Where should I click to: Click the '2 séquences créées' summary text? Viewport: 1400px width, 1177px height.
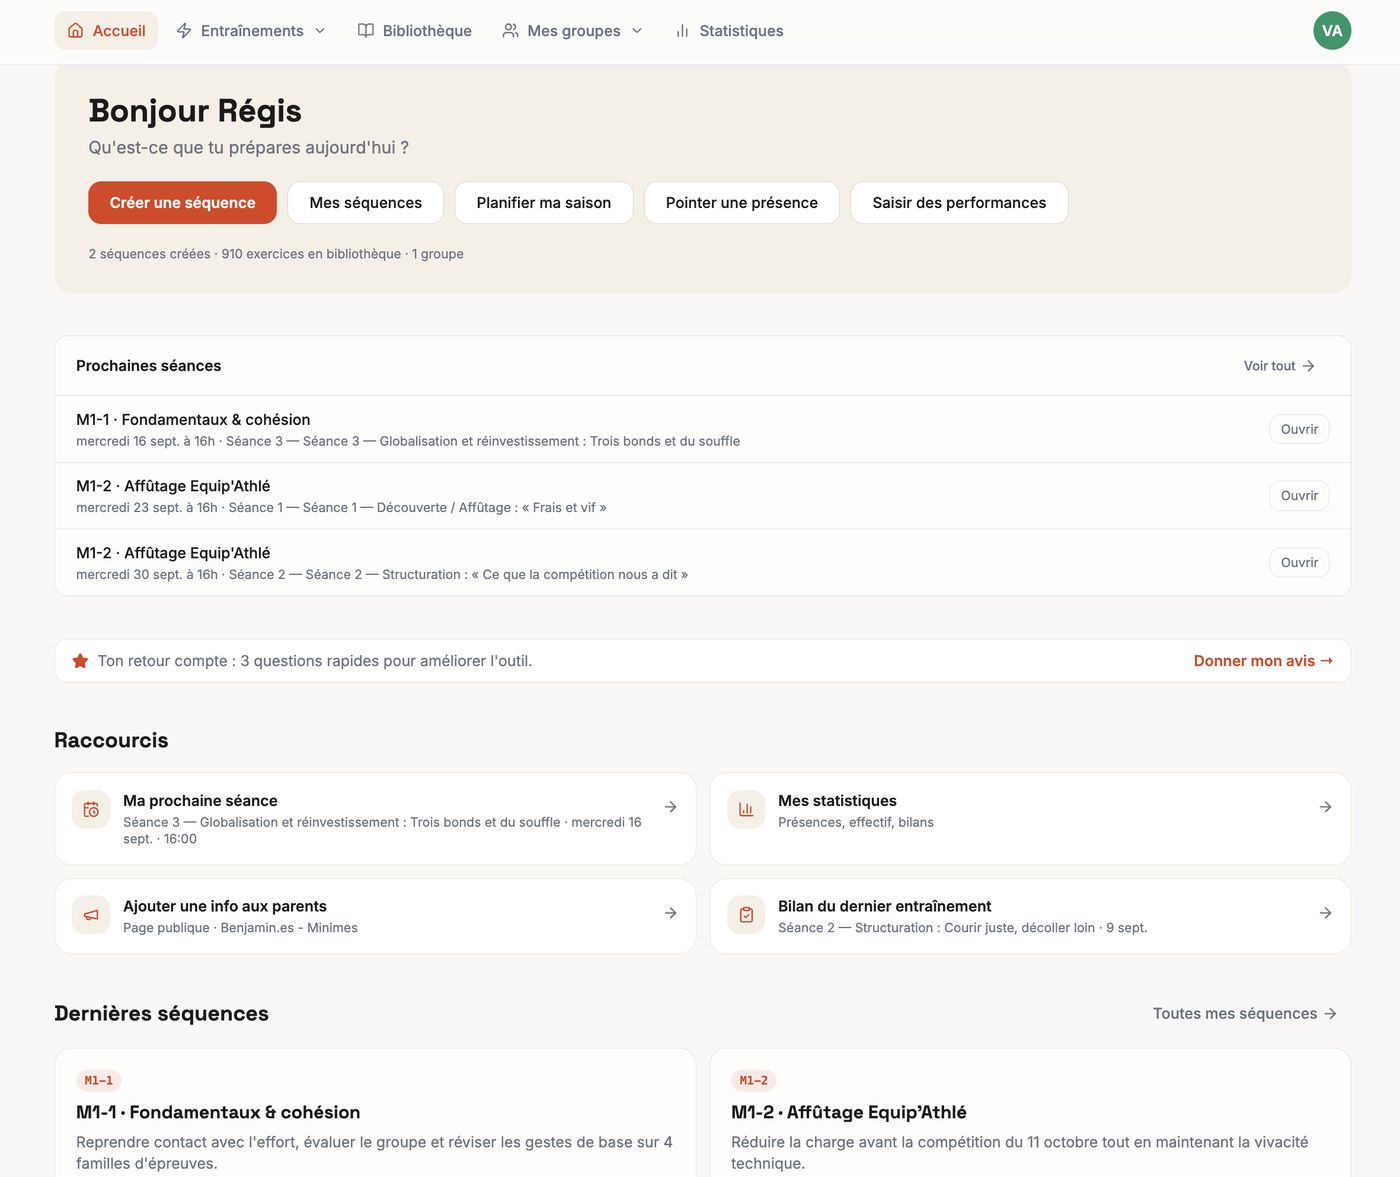(x=149, y=254)
